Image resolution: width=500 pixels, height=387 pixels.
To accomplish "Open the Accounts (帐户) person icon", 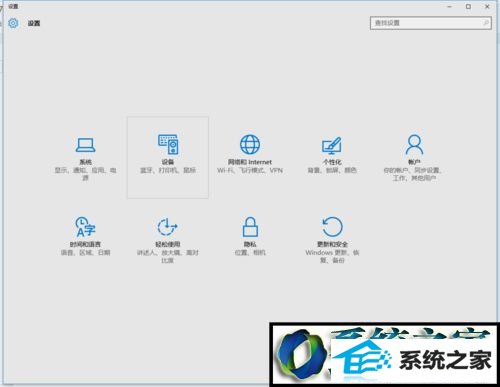I will tap(414, 144).
